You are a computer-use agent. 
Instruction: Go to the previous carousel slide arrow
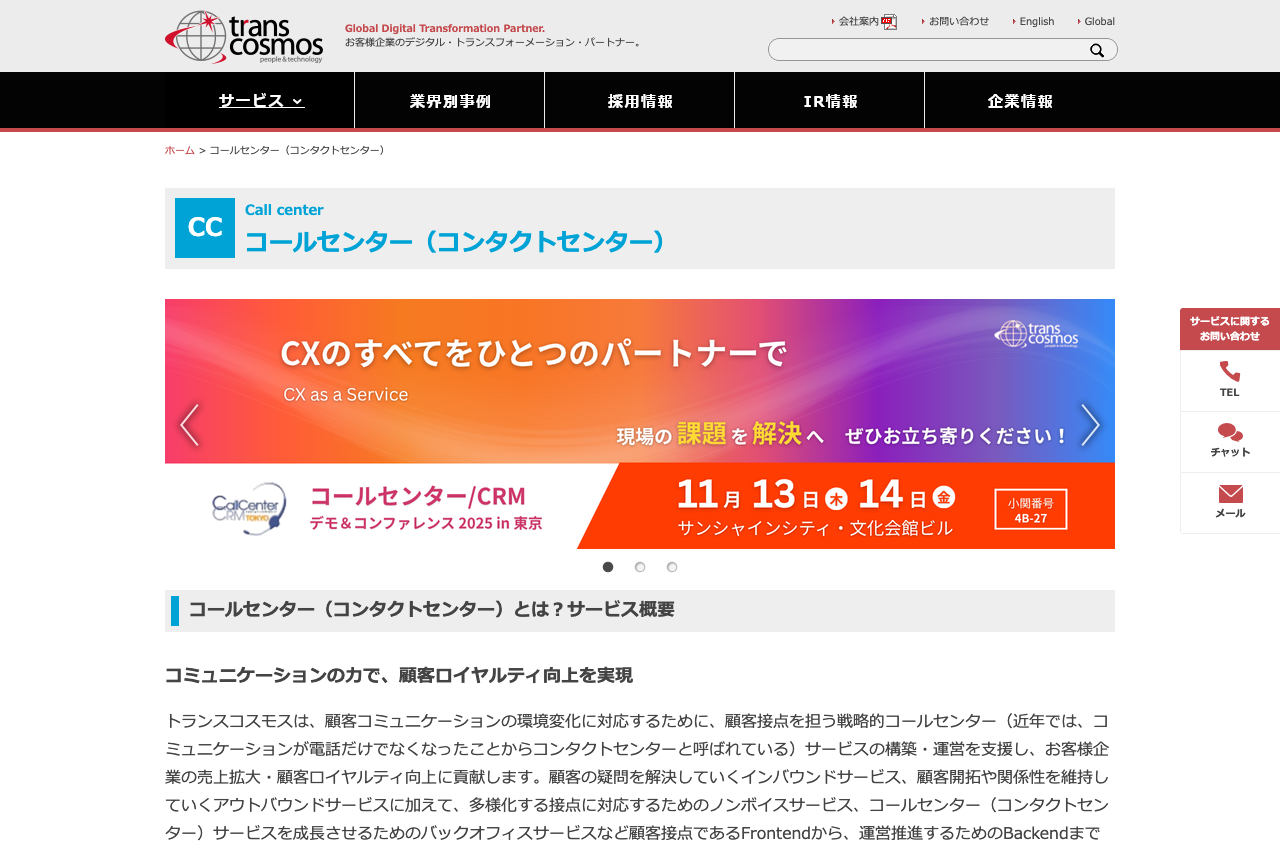point(189,425)
